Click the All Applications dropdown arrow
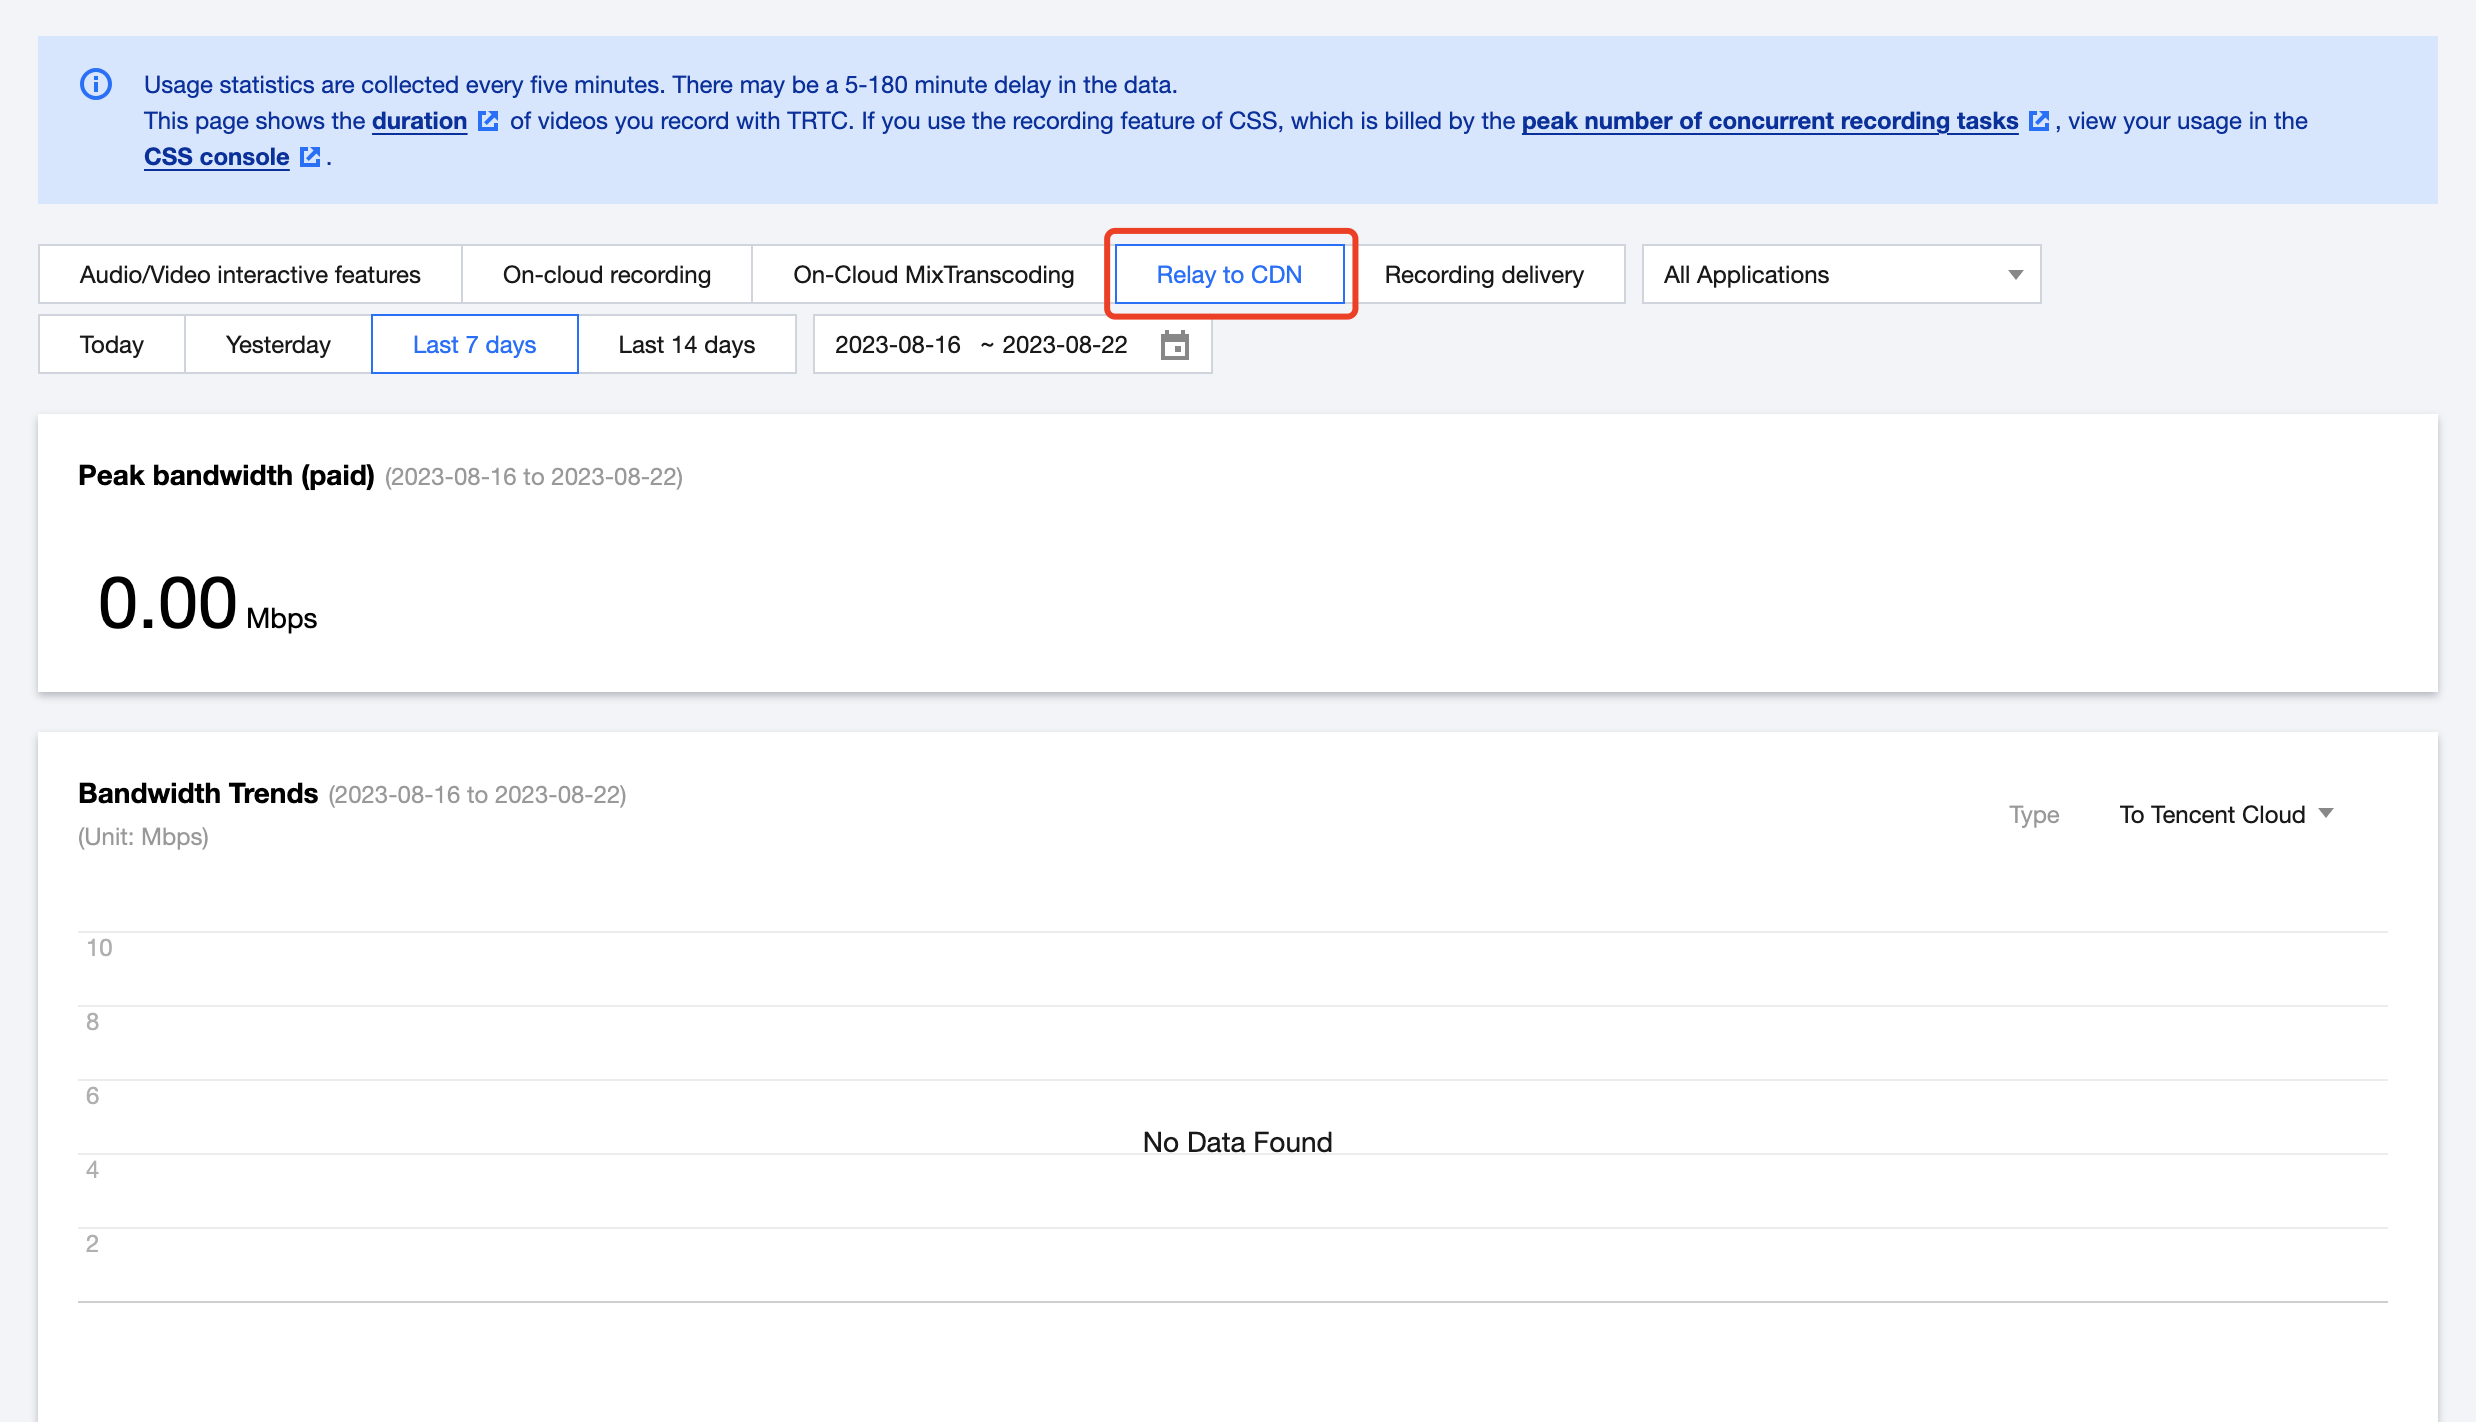Screen dimensions: 2476x1422 [2015, 275]
